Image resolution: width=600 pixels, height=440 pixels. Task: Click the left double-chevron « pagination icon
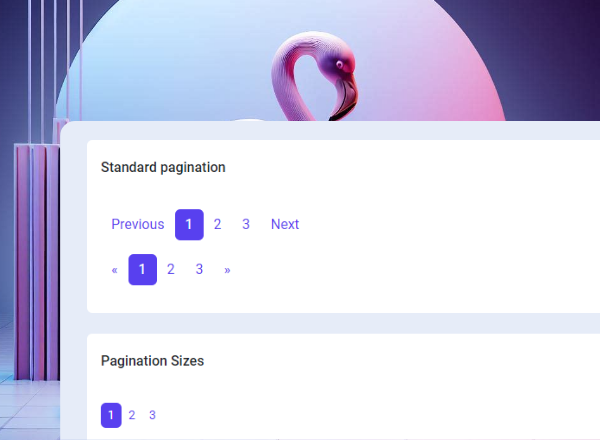pos(115,269)
